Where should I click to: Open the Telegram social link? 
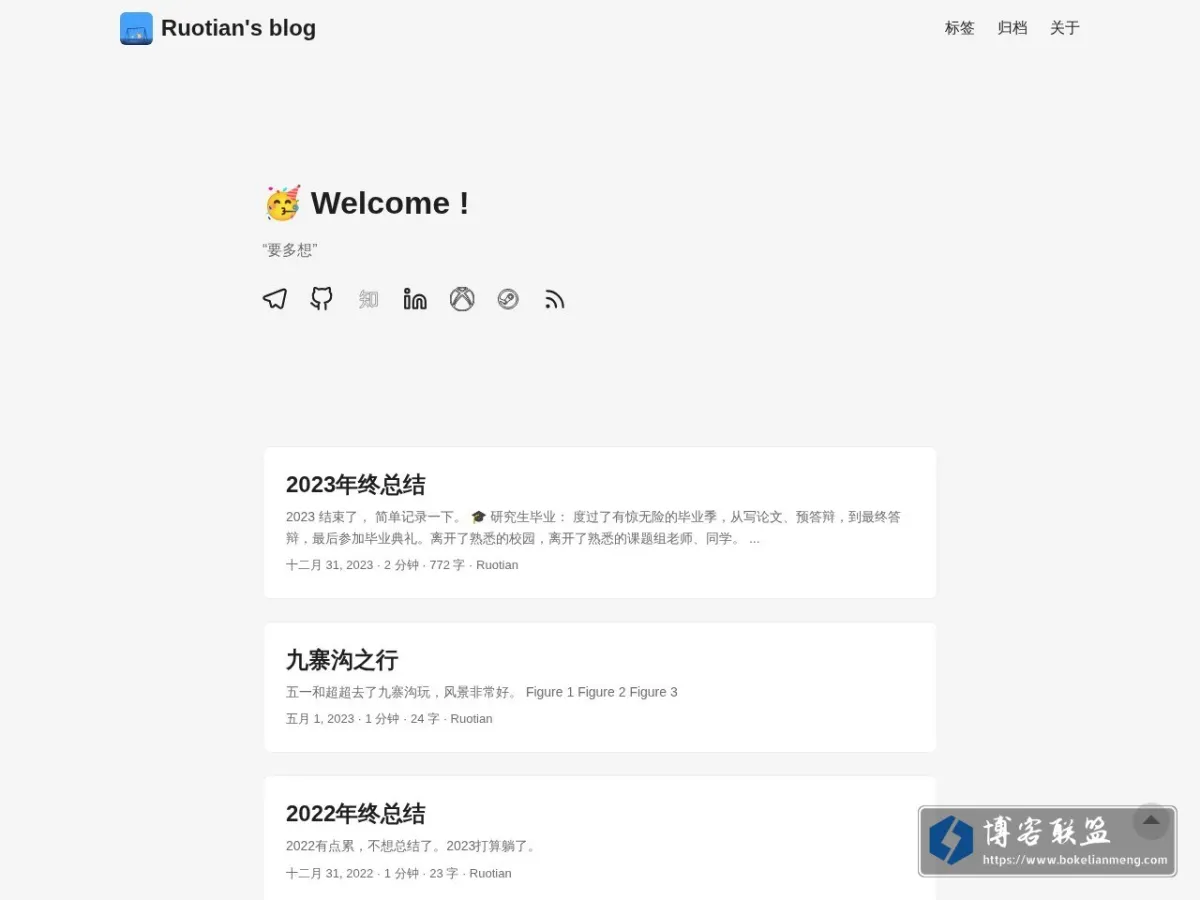275,299
